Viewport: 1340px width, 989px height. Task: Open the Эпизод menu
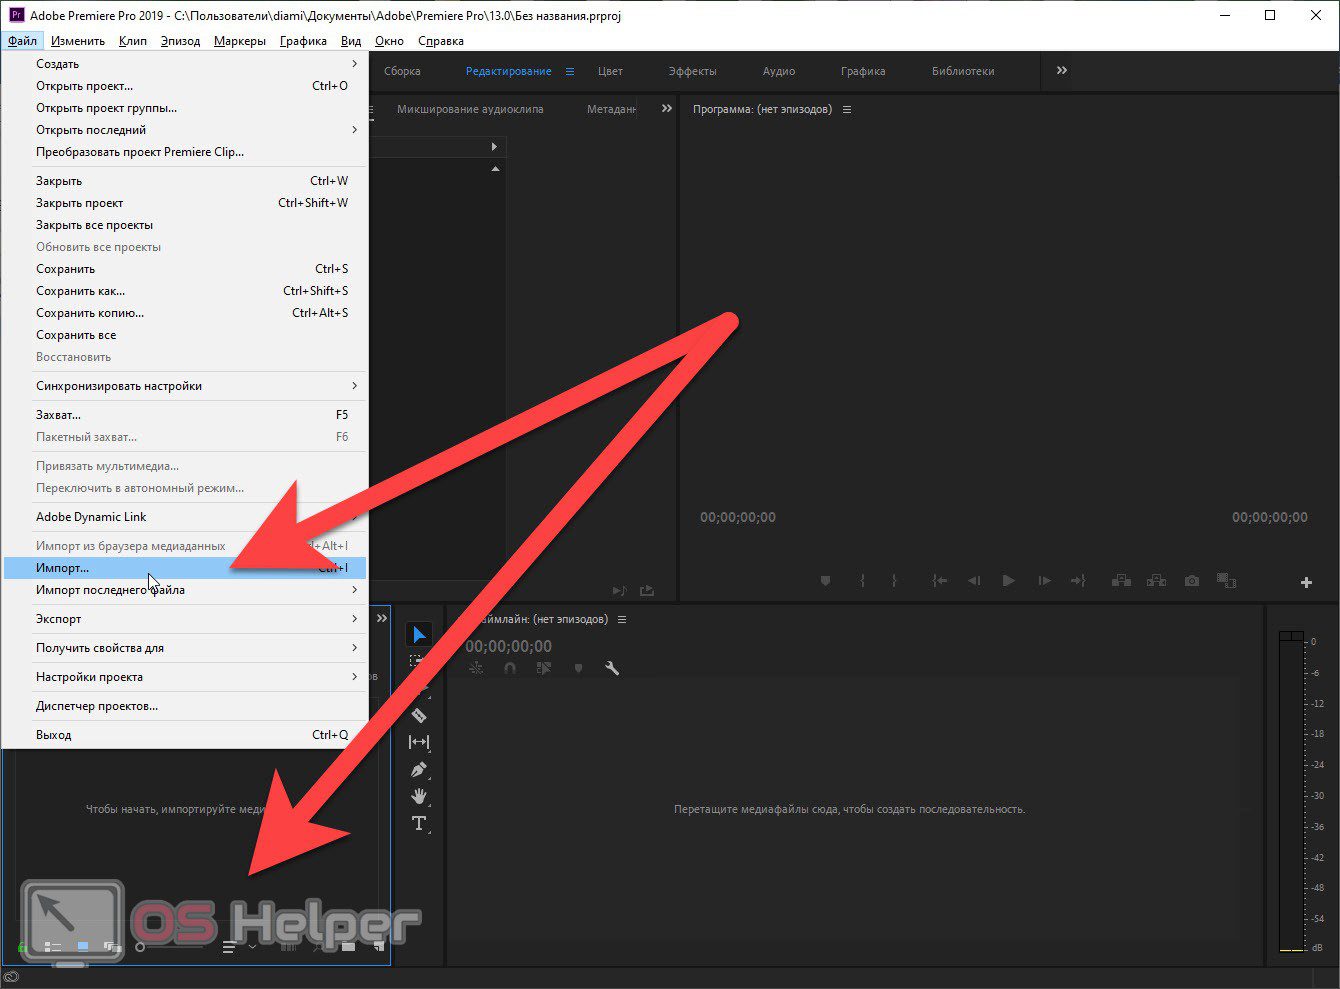(180, 41)
